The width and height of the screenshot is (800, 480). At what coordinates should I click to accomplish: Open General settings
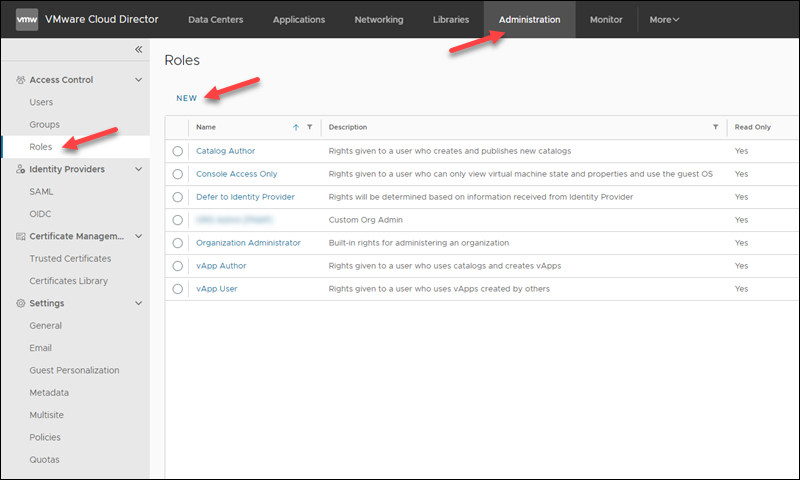(x=45, y=325)
